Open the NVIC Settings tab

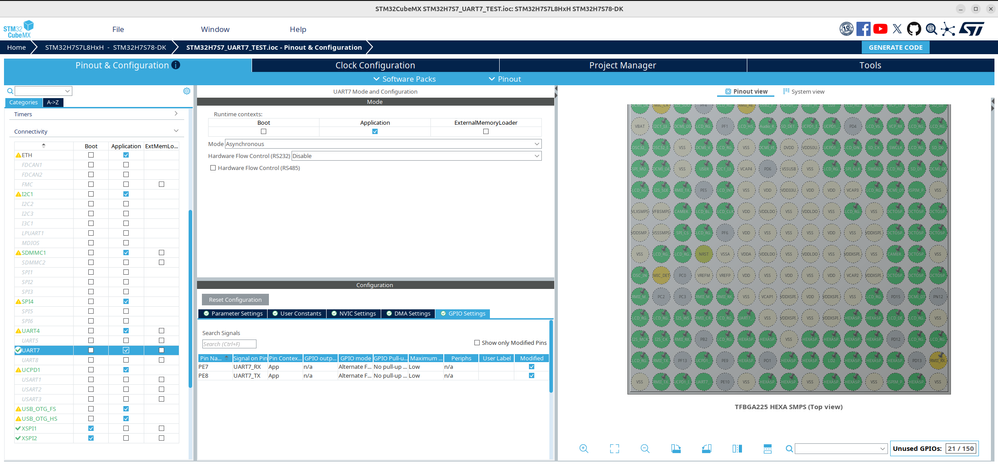tap(353, 313)
